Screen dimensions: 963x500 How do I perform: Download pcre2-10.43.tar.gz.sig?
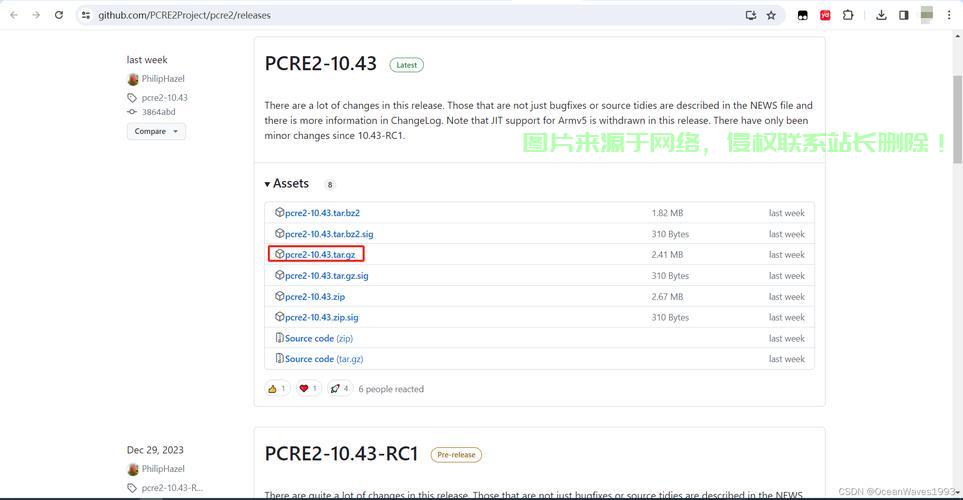327,276
